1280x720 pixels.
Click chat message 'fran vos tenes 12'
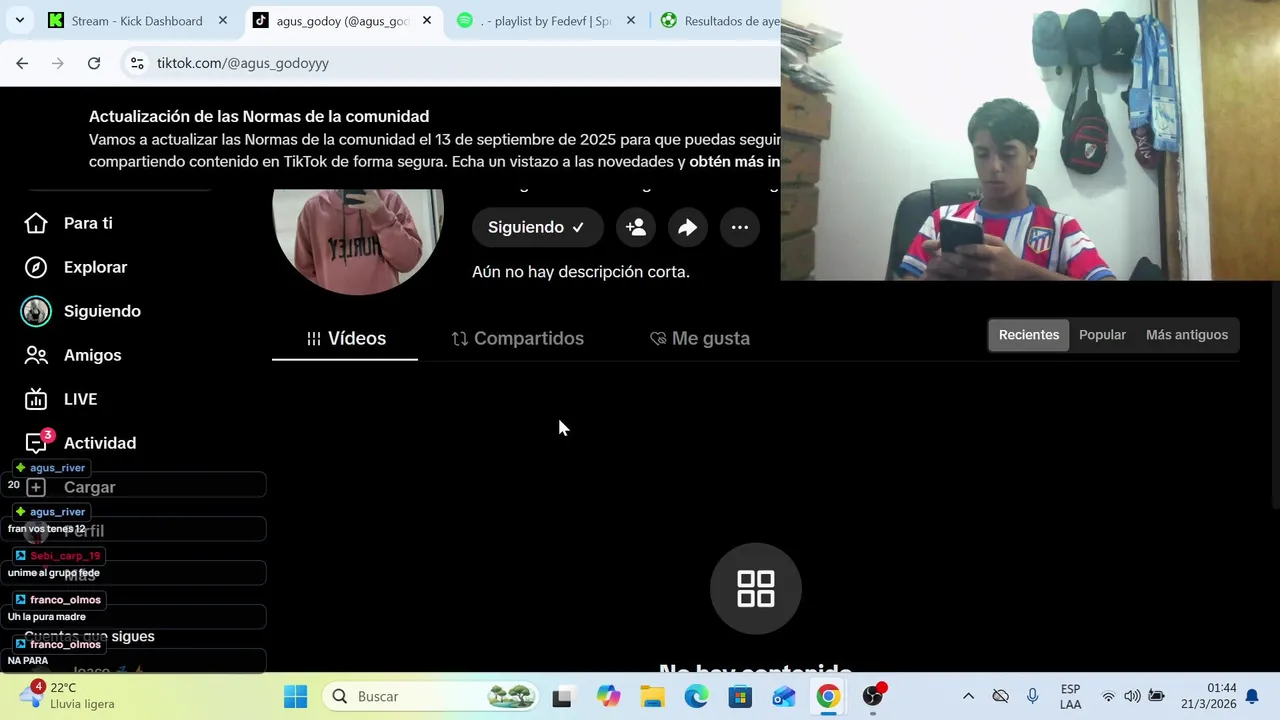pos(46,529)
